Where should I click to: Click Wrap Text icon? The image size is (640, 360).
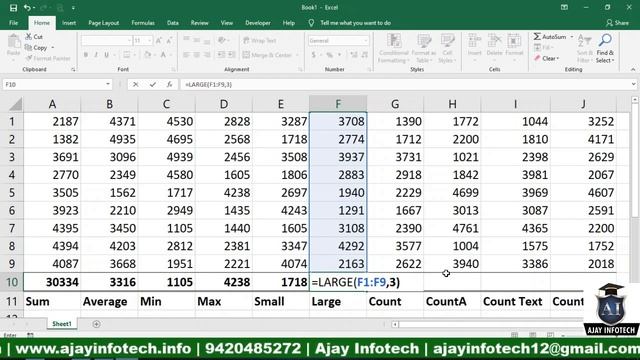246,40
